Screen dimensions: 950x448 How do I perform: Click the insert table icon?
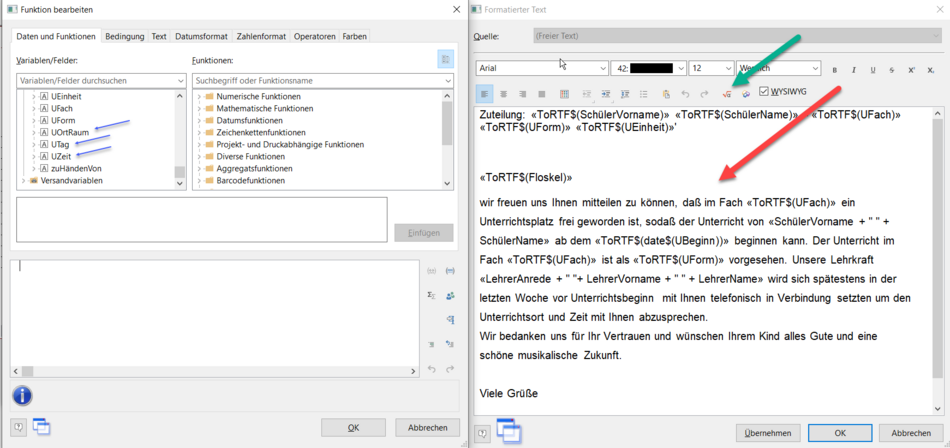pyautogui.click(x=564, y=94)
